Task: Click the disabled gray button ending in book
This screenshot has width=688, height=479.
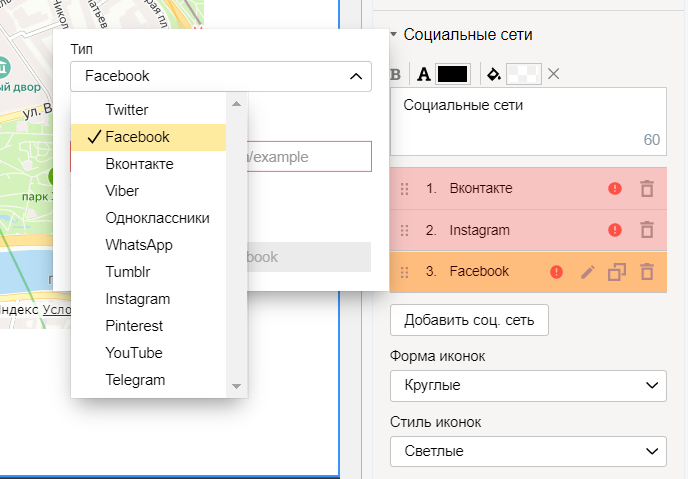Action: click(x=309, y=257)
